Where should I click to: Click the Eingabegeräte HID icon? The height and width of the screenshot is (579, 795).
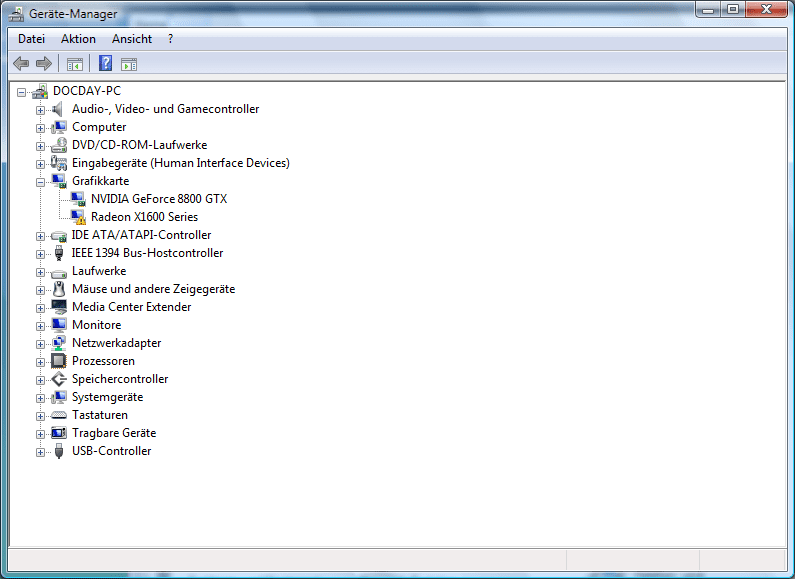coord(59,163)
